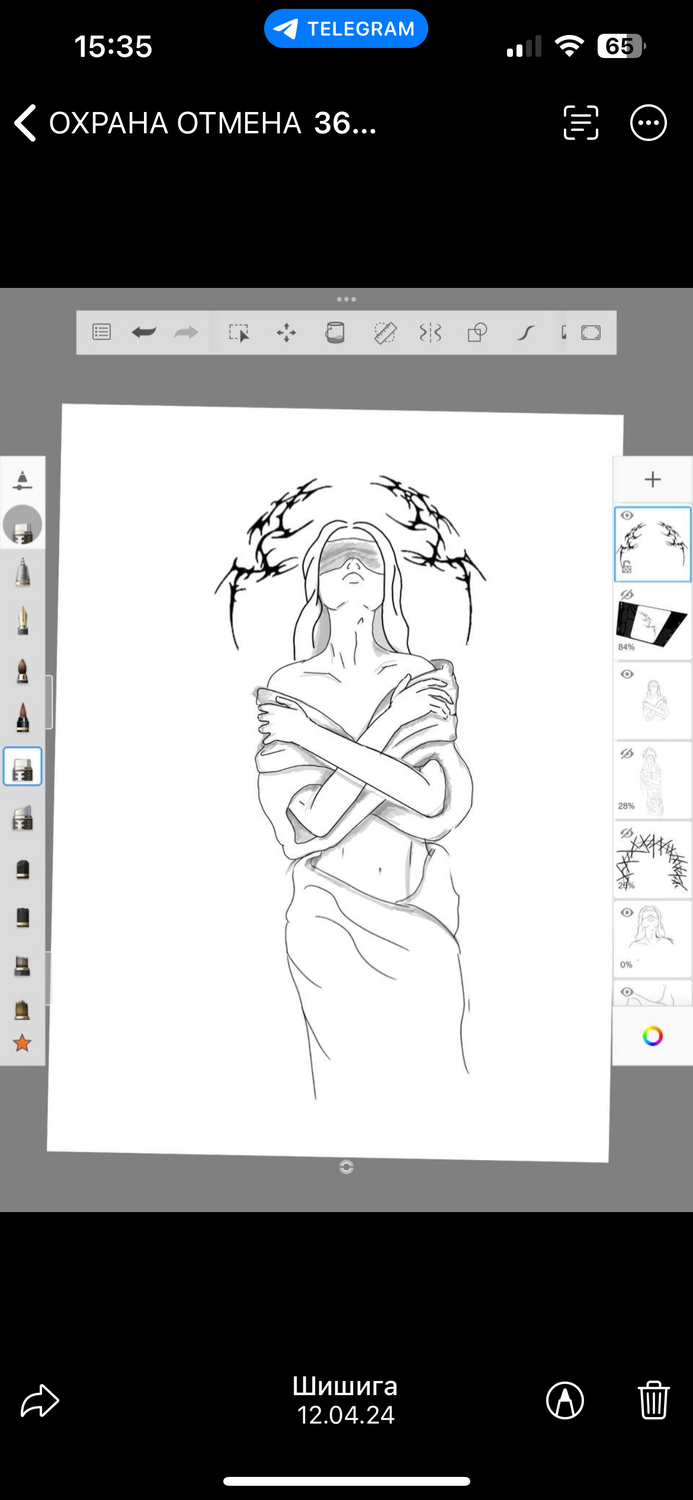This screenshot has width=693, height=1500.
Task: Show the hidden 28% figure layer
Action: click(x=627, y=753)
